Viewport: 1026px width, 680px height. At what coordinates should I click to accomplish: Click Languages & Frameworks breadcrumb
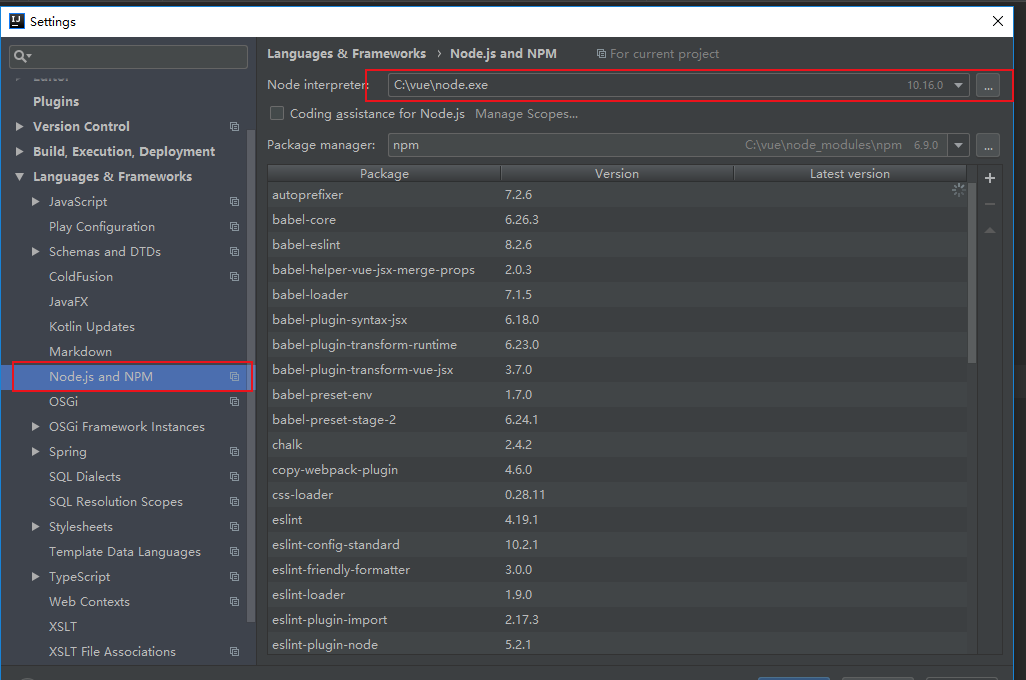346,54
